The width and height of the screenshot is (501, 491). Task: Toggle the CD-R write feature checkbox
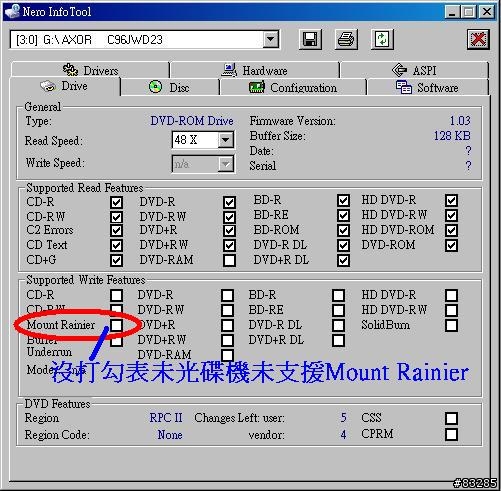click(116, 295)
